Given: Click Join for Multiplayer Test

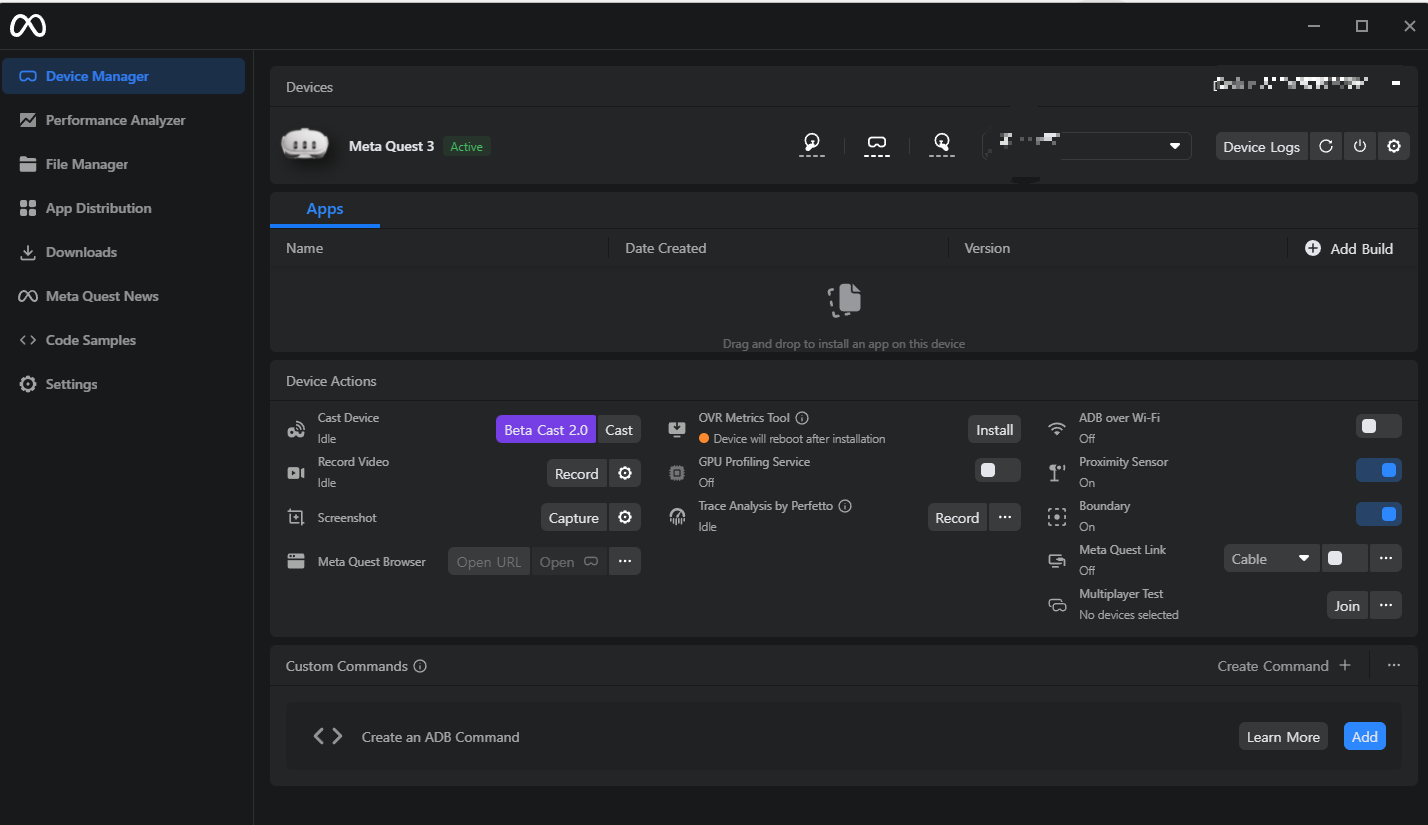Looking at the screenshot, I should (x=1347, y=606).
